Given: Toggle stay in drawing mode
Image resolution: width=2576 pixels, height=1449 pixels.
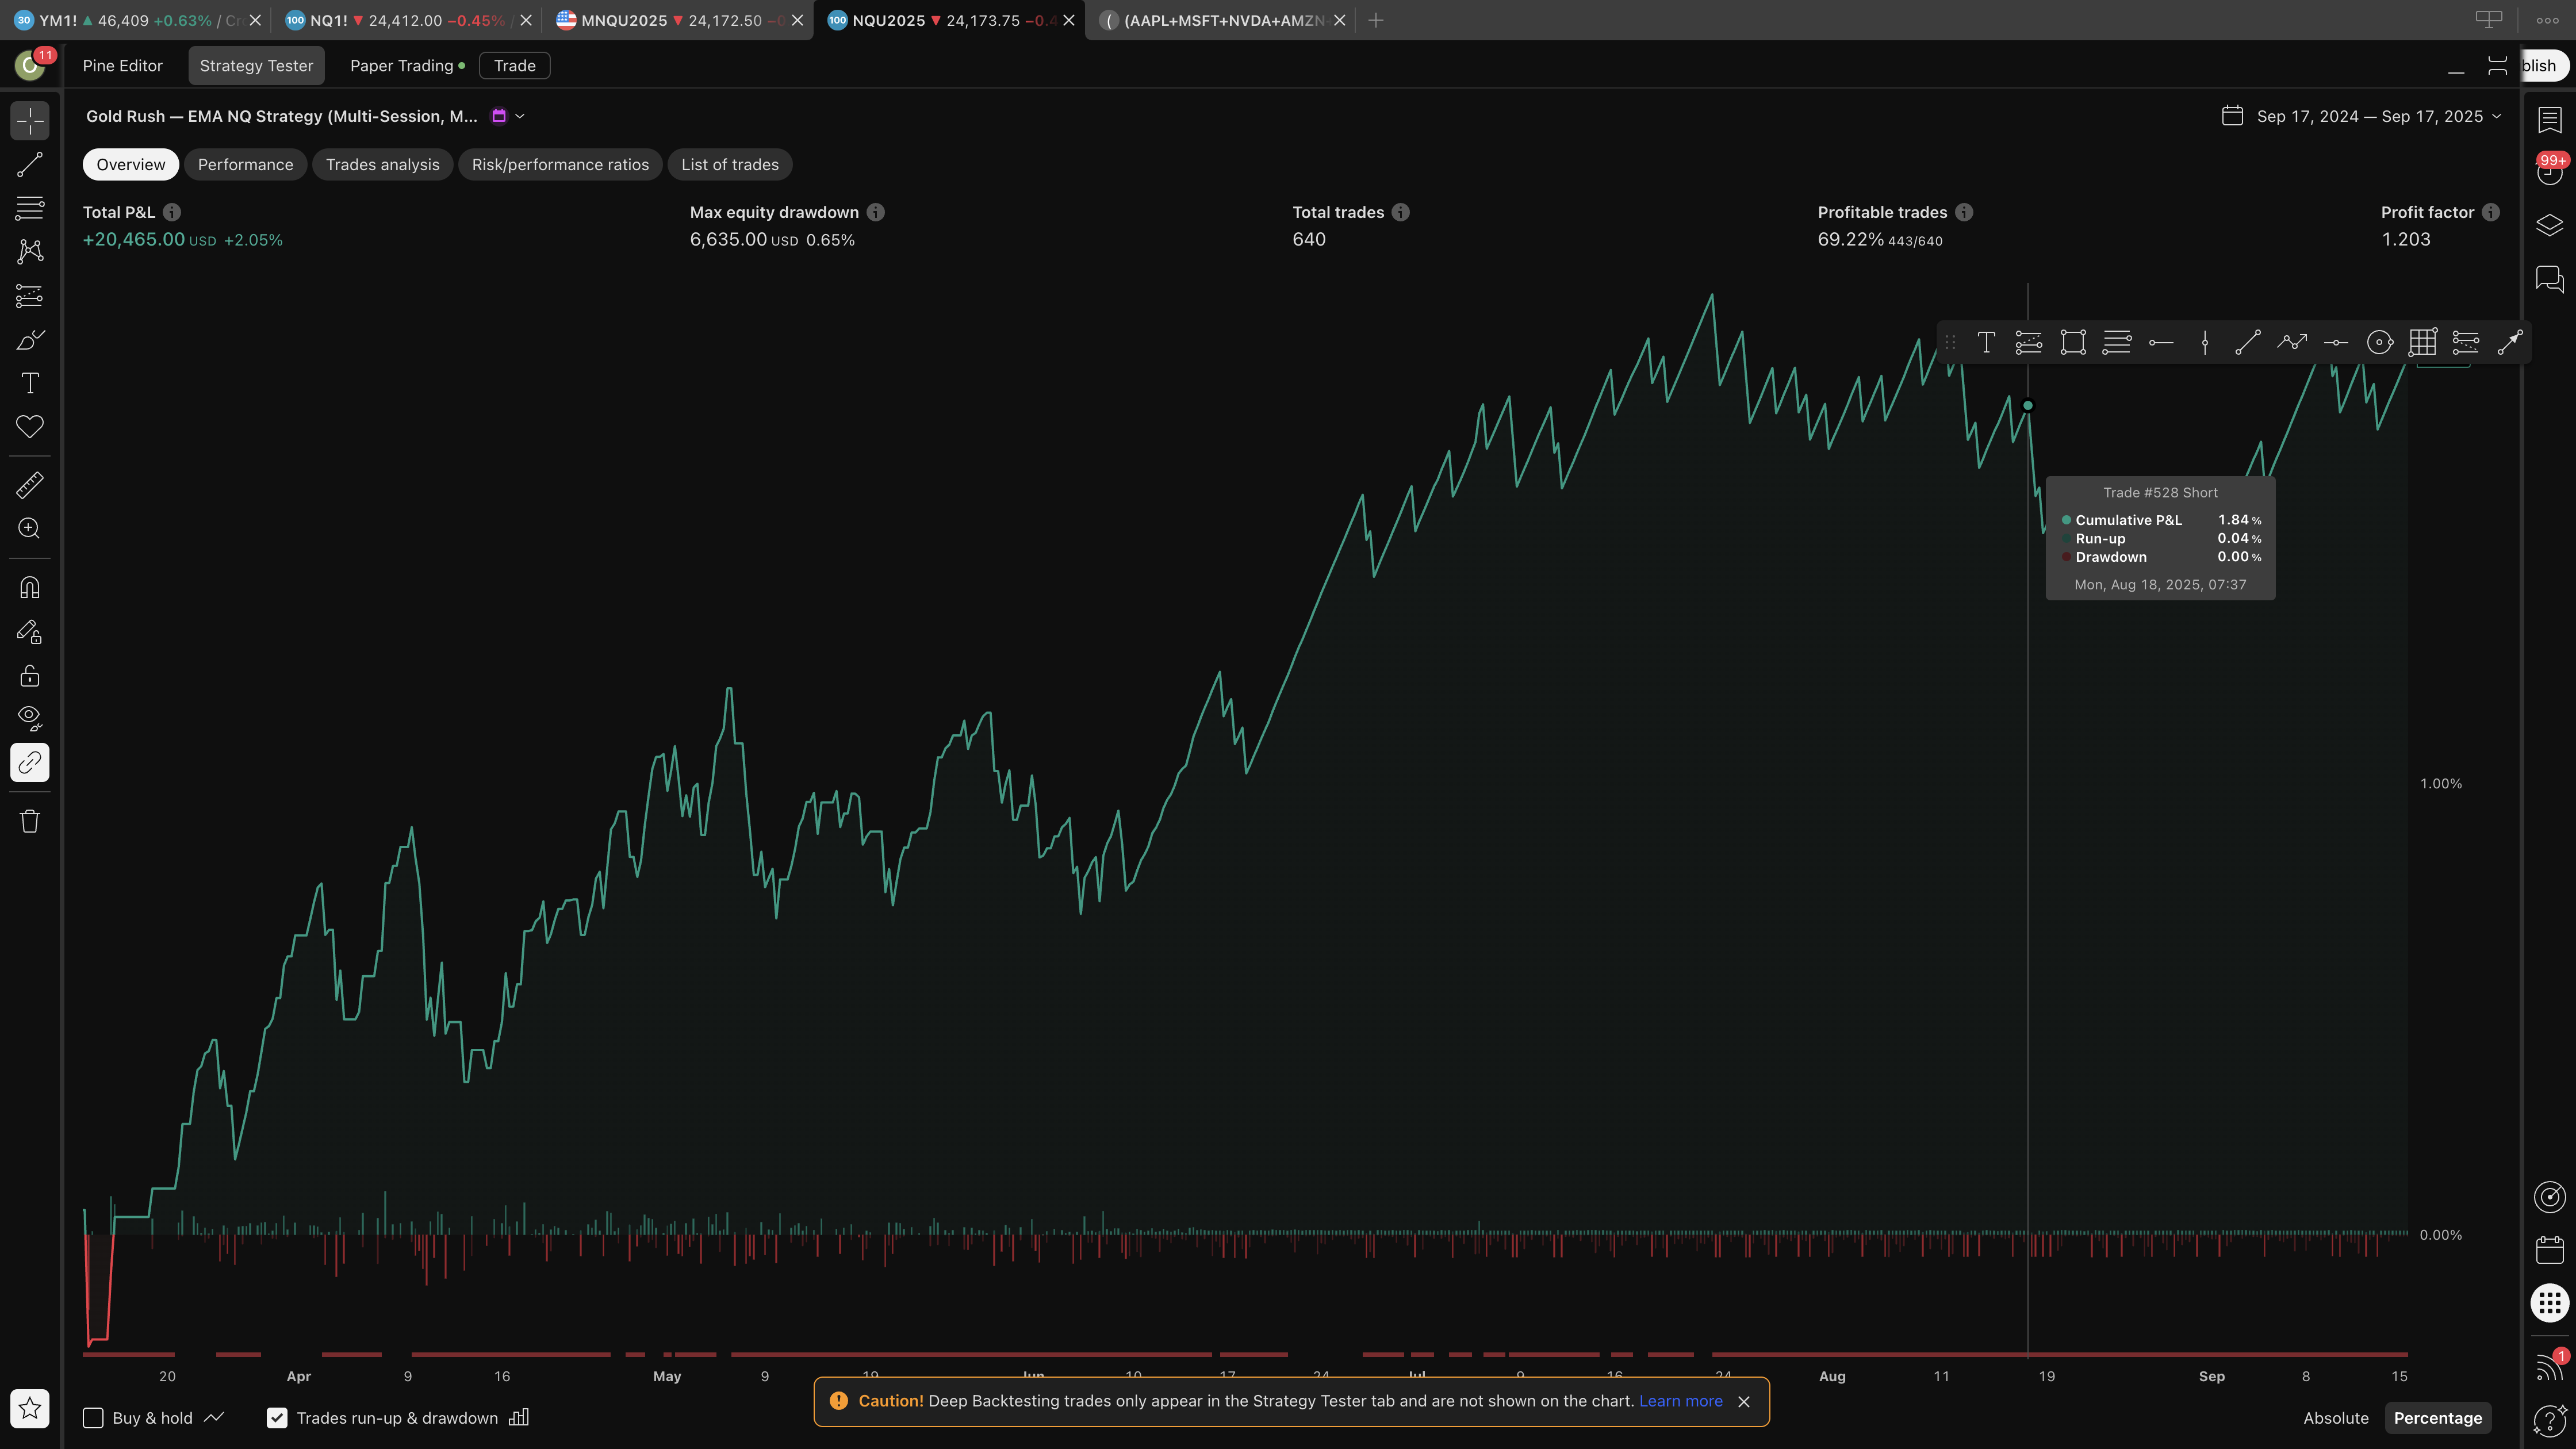Looking at the screenshot, I should pyautogui.click(x=30, y=631).
